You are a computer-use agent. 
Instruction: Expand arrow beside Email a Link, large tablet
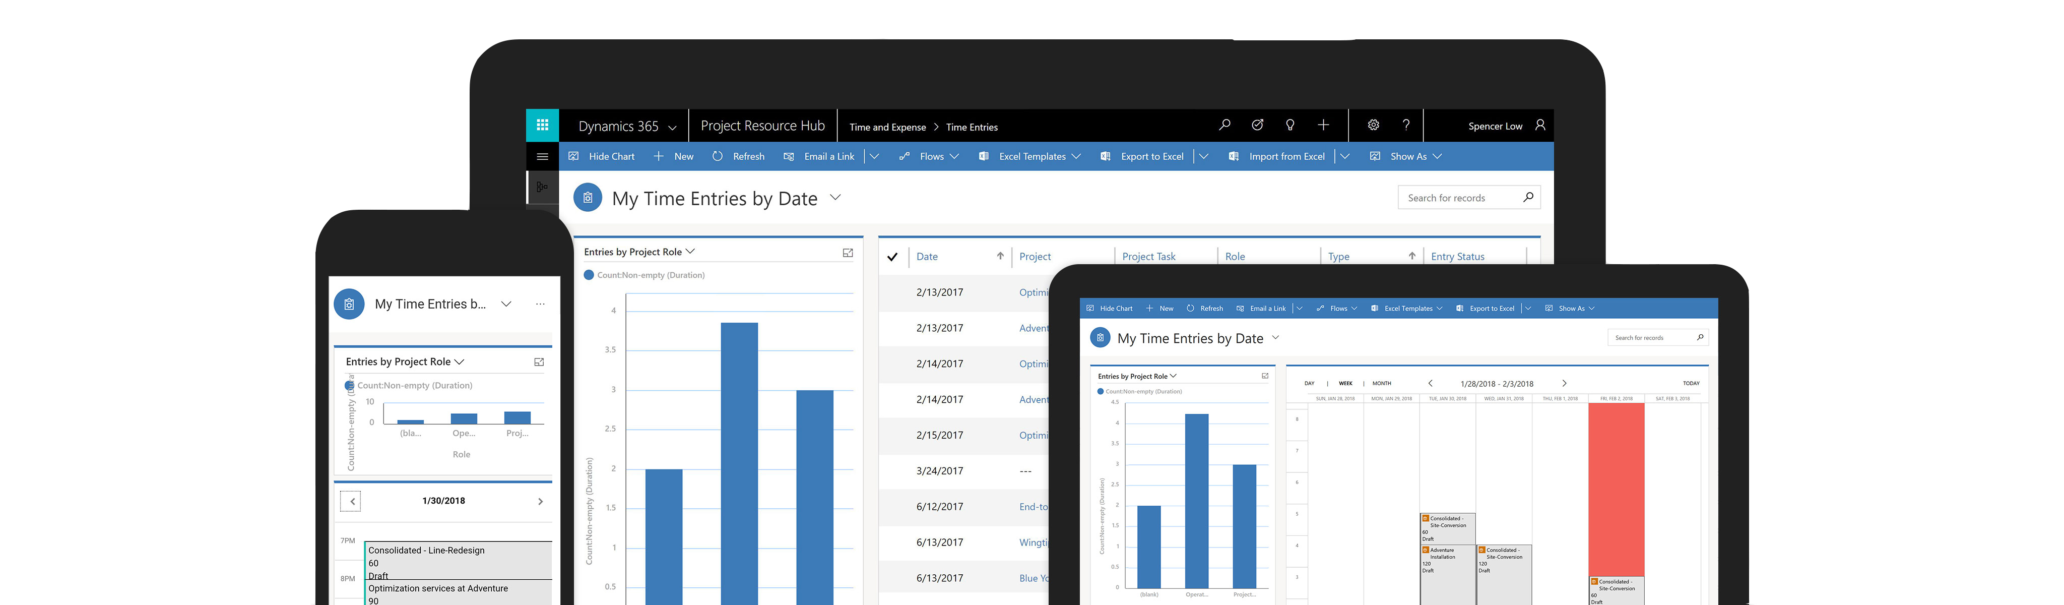click(874, 156)
